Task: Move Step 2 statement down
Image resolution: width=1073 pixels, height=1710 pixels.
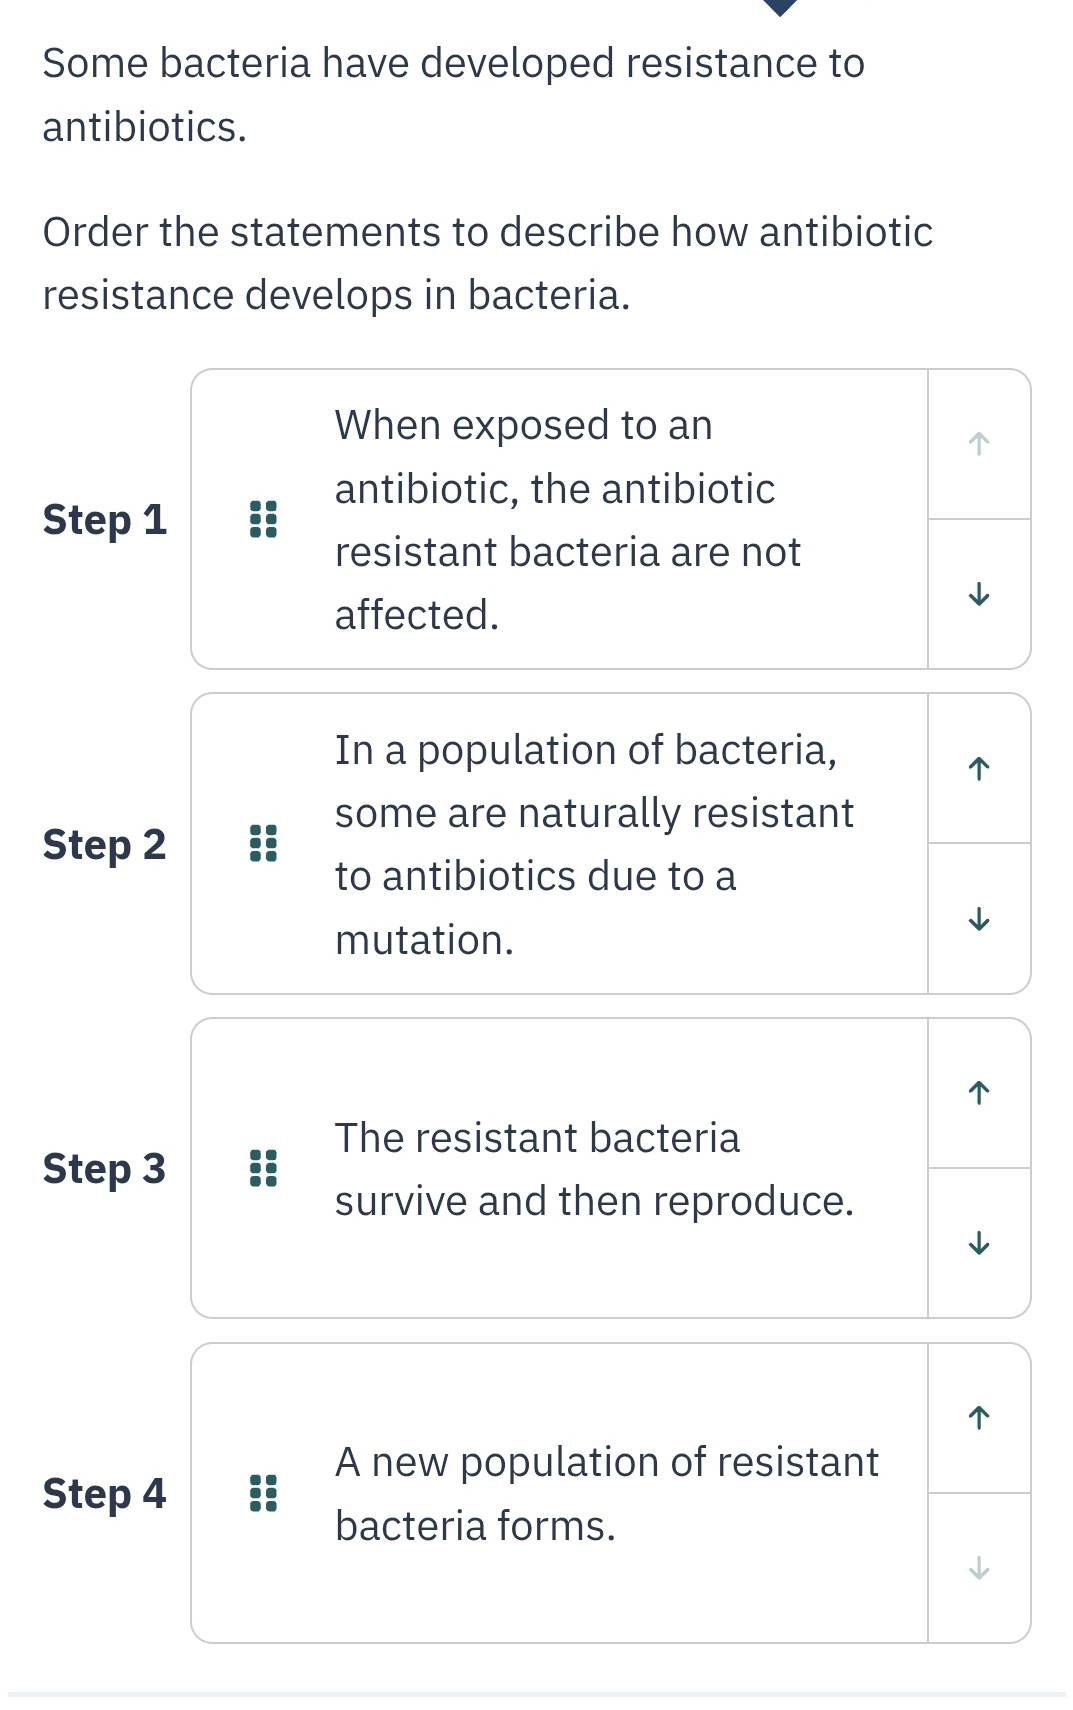Action: coord(979,918)
